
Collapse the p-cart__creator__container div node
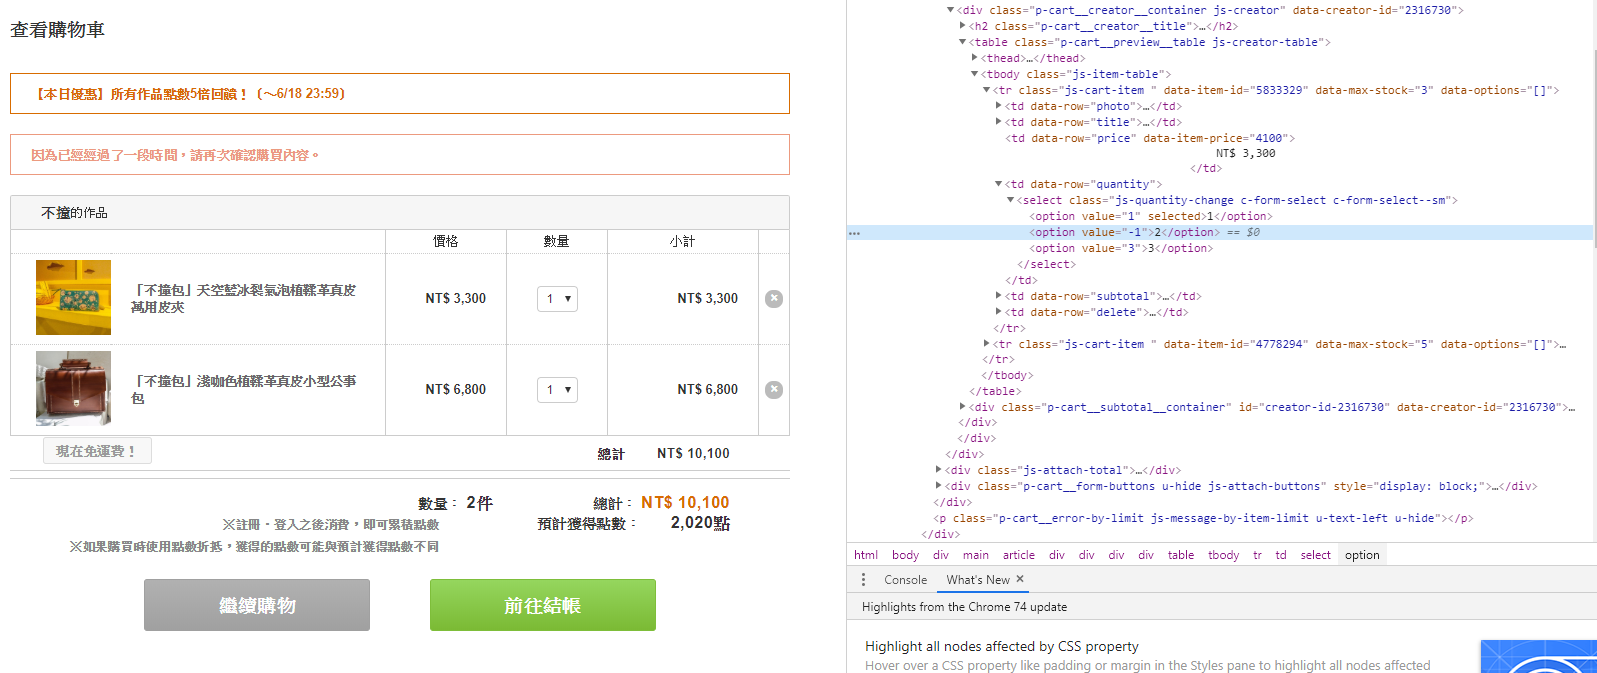tap(951, 10)
